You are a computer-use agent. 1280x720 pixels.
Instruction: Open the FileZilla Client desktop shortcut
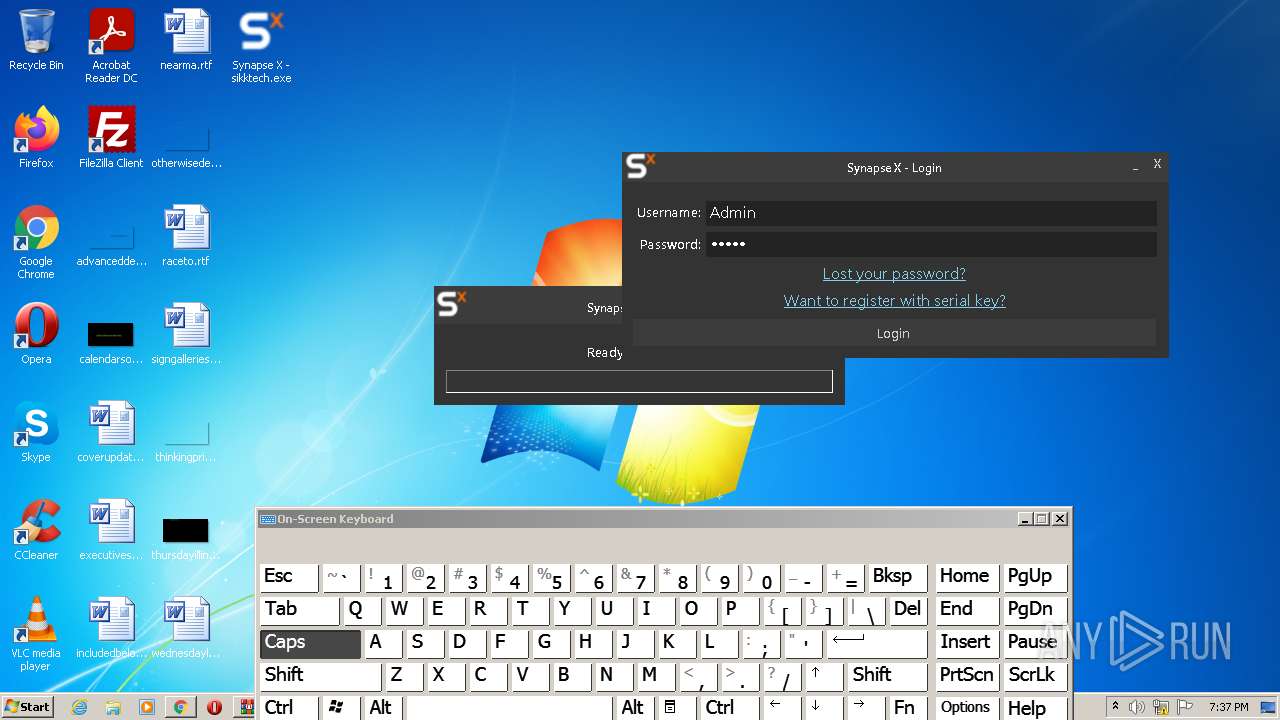(111, 138)
